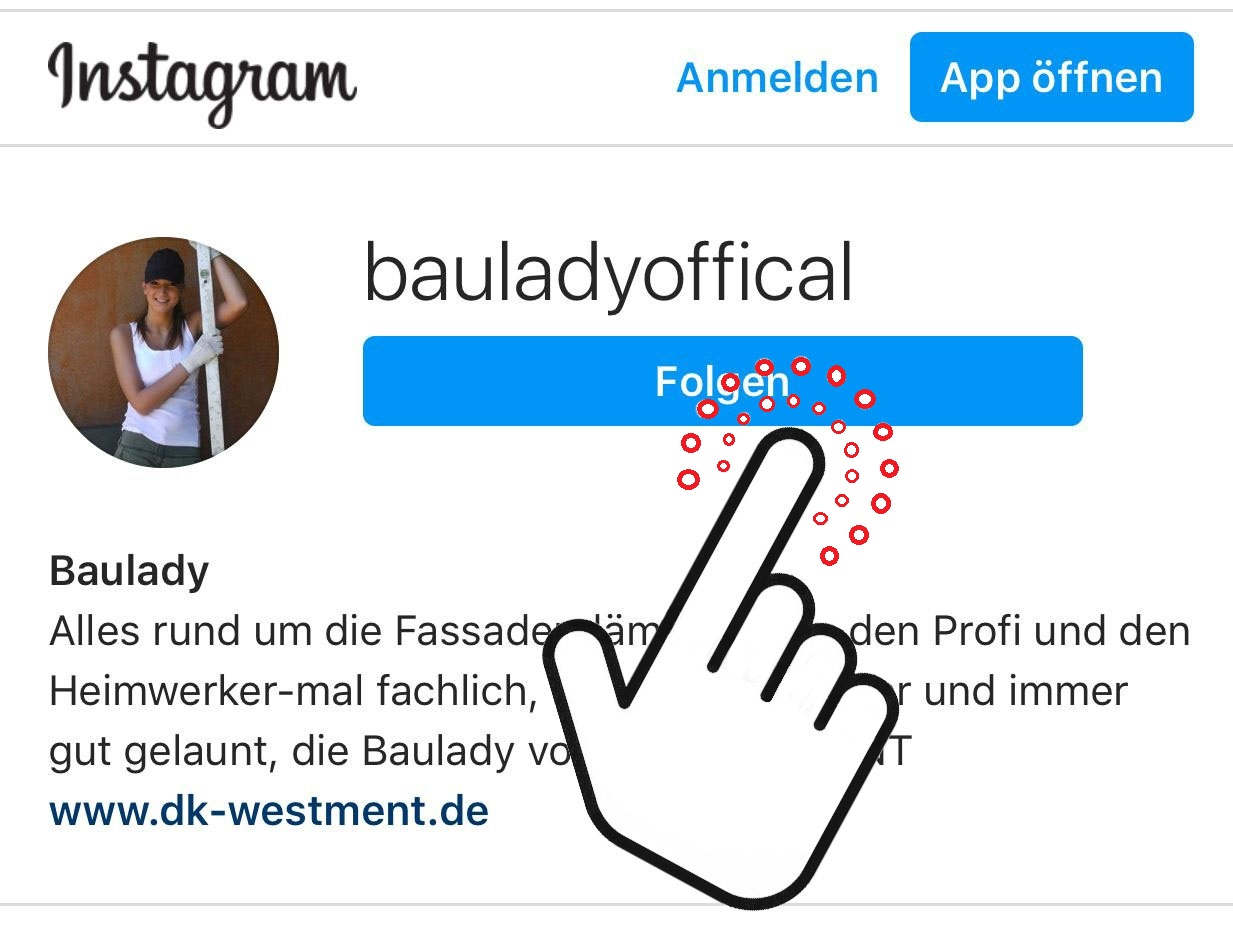This screenshot has height=936, width=1233.
Task: Select the bauladyoffical username heading
Action: pyautogui.click(x=608, y=274)
